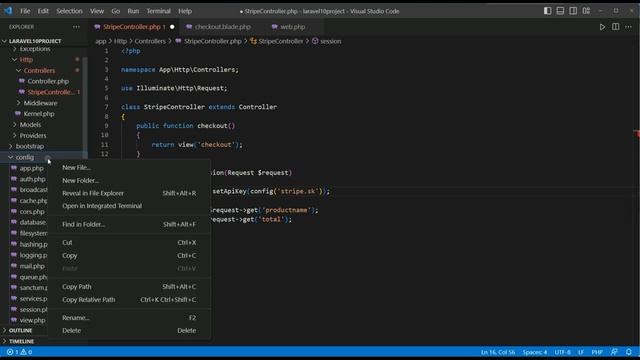640x360 pixels.
Task: Open auth.php config file
Action: click(32, 179)
